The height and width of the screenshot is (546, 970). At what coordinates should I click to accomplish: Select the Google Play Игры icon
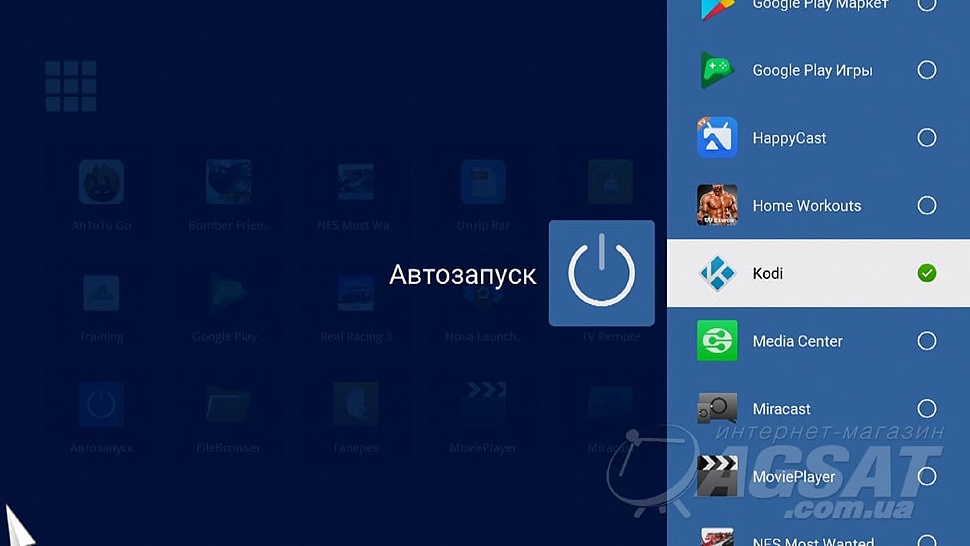point(717,70)
